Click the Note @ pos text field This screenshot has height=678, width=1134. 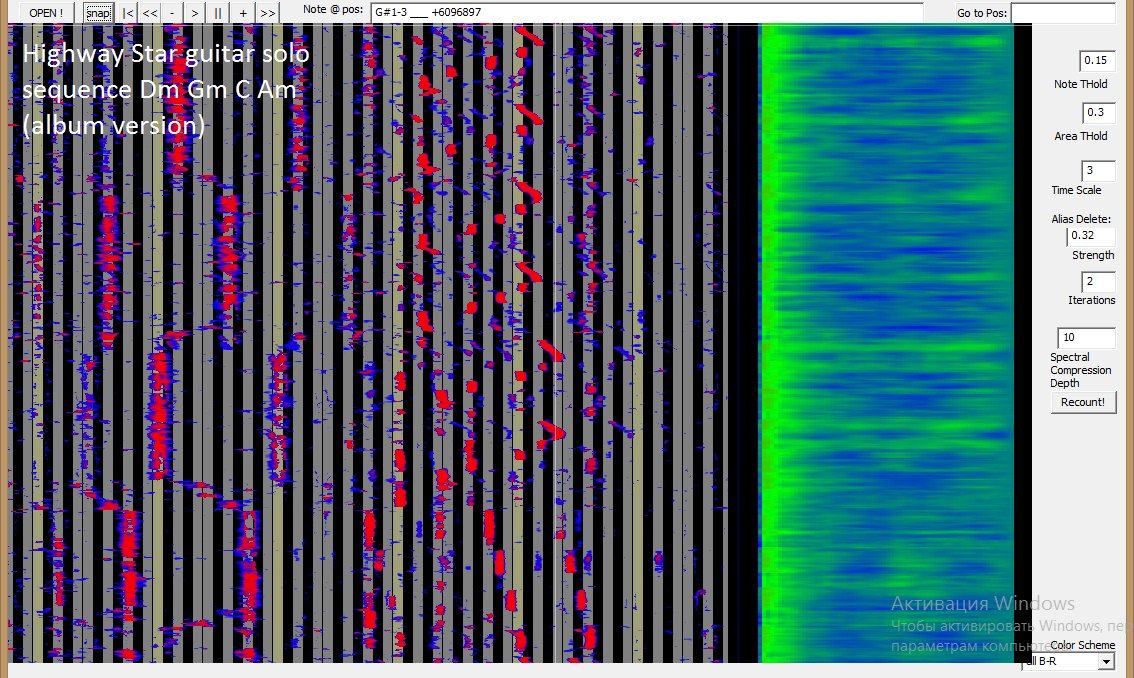[646, 13]
